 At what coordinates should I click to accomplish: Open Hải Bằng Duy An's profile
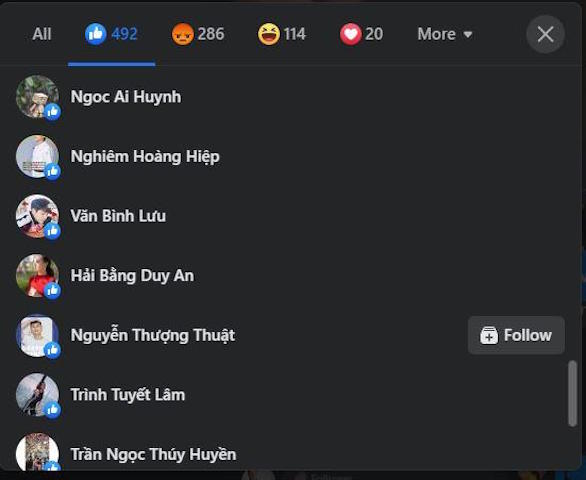pyautogui.click(x=132, y=276)
